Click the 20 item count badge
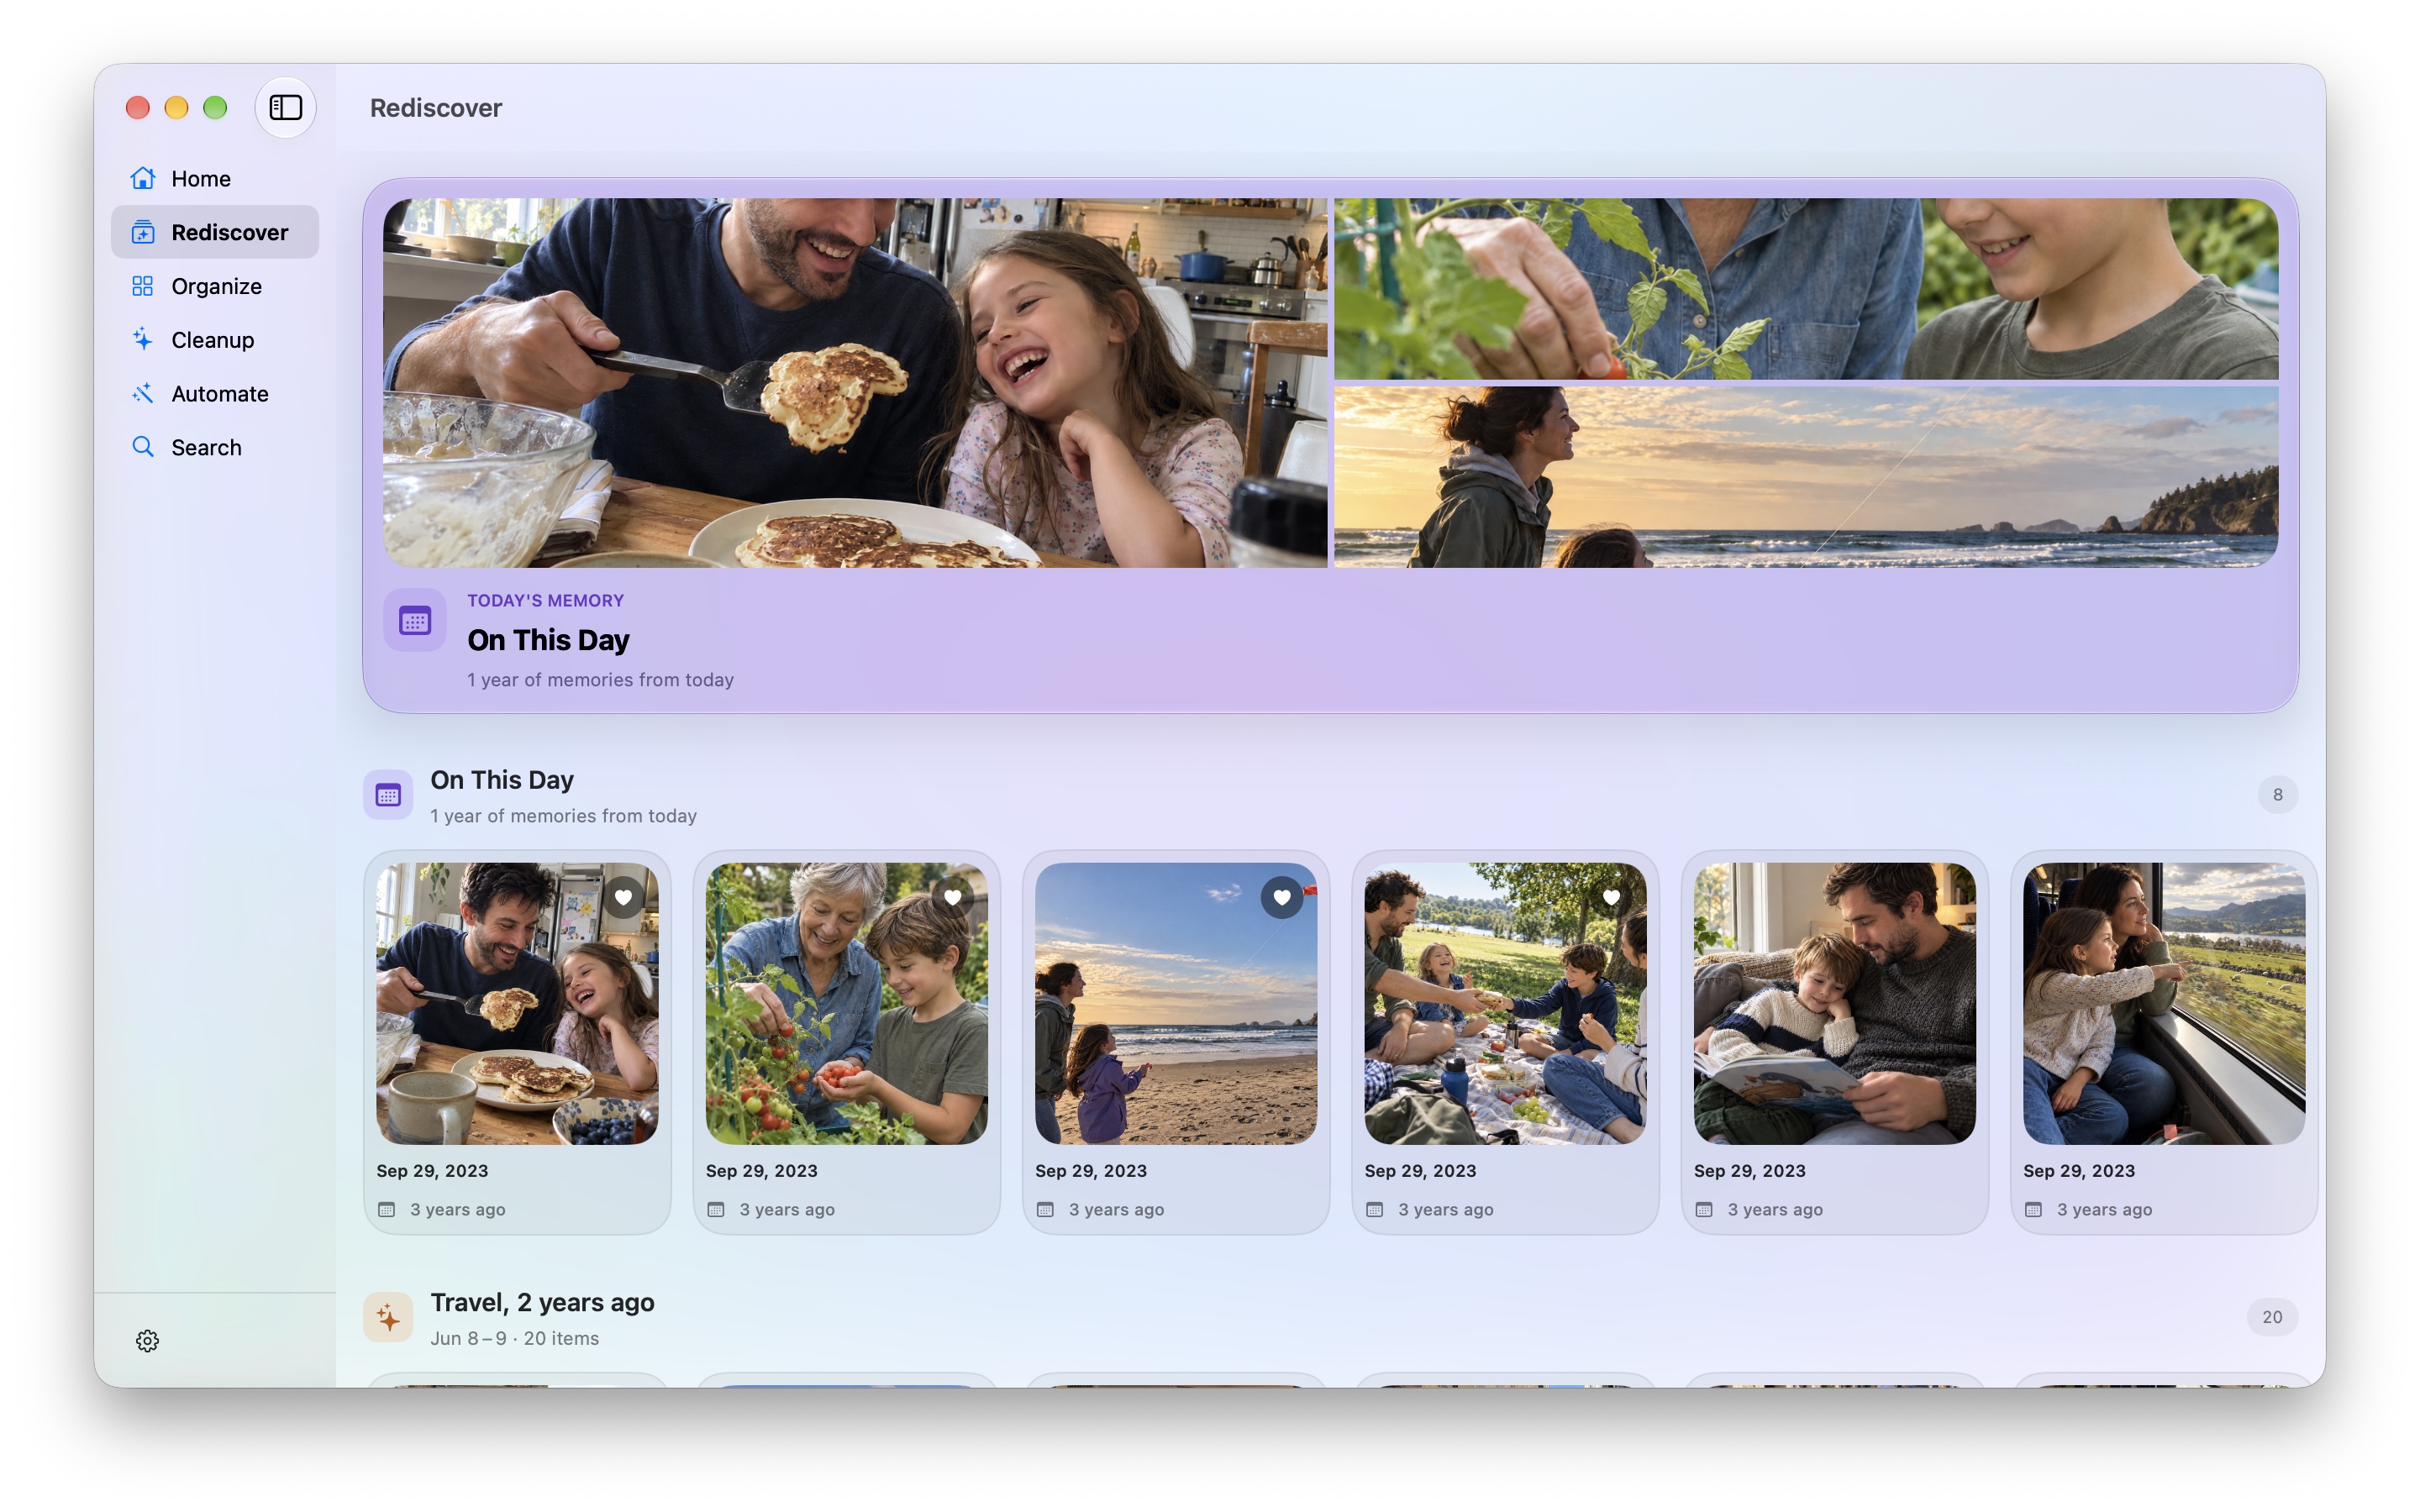The image size is (2420, 1512). pyautogui.click(x=2272, y=1318)
